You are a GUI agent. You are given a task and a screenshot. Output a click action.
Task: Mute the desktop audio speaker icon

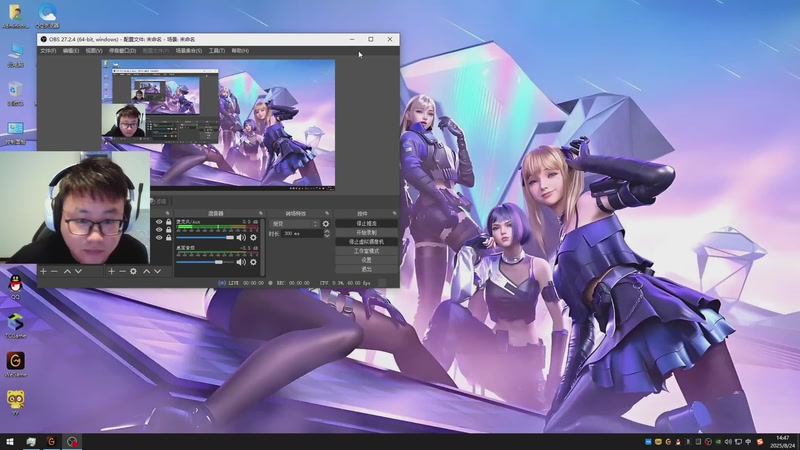tap(241, 262)
